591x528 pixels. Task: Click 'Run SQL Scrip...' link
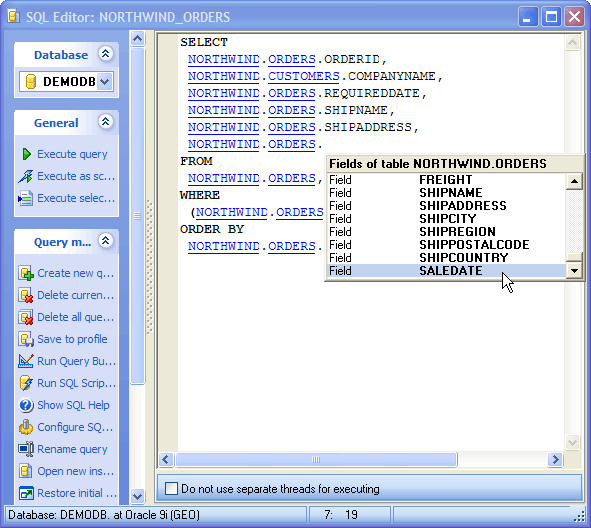(77, 383)
